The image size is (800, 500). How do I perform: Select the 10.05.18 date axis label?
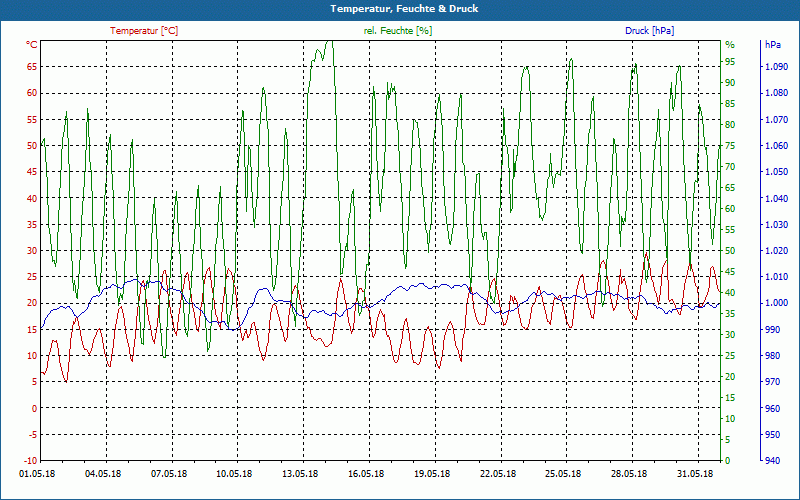point(234,473)
